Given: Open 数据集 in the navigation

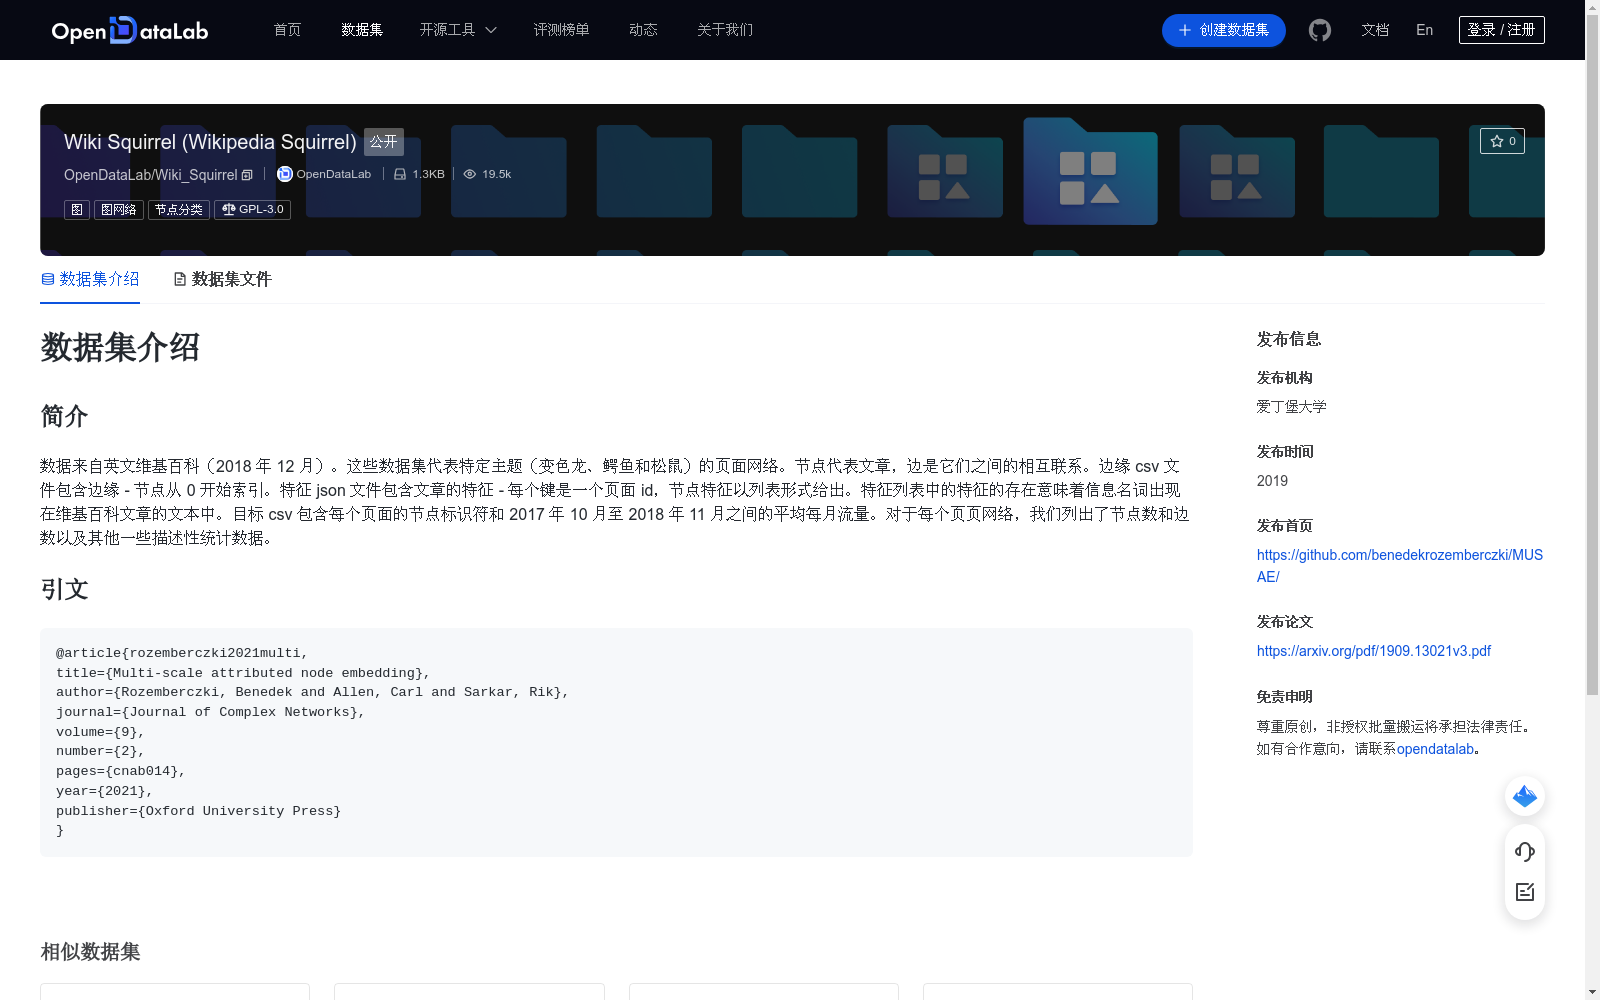Looking at the screenshot, I should point(362,30).
